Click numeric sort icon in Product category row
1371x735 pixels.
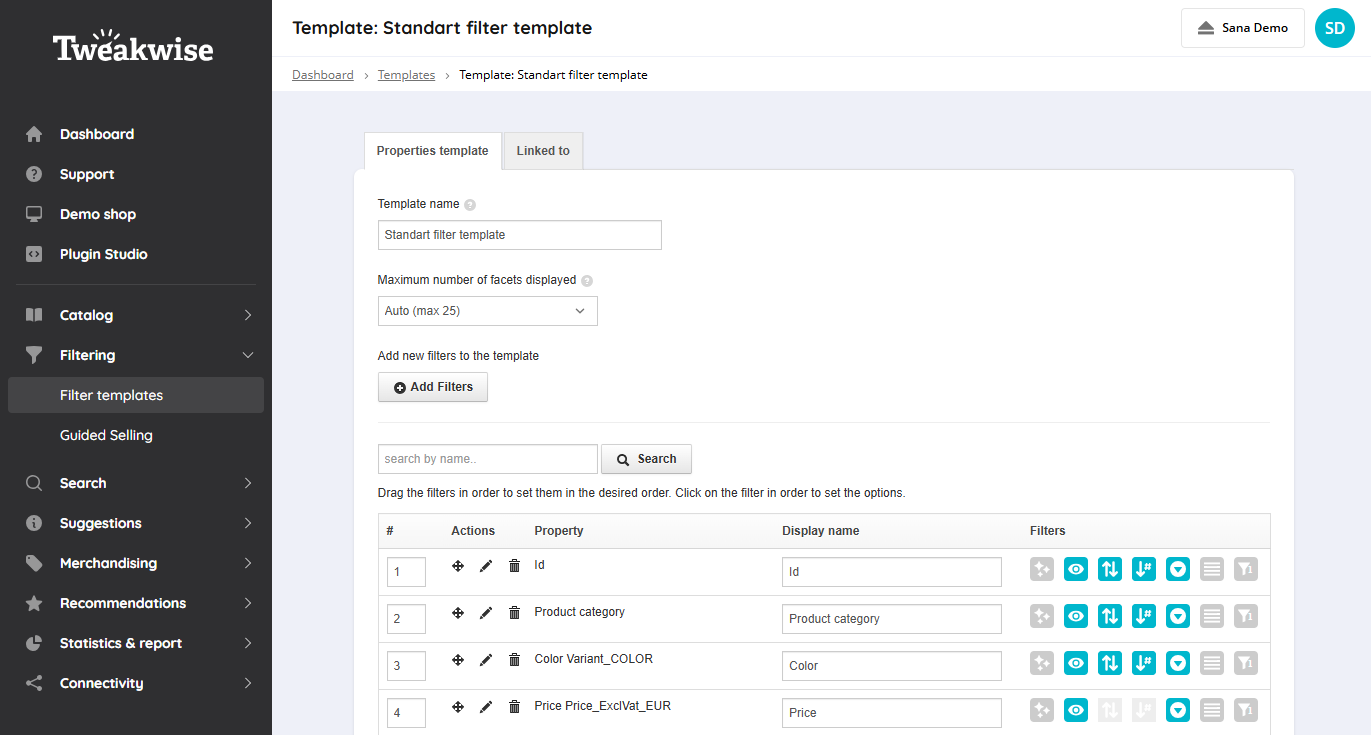[1144, 616]
